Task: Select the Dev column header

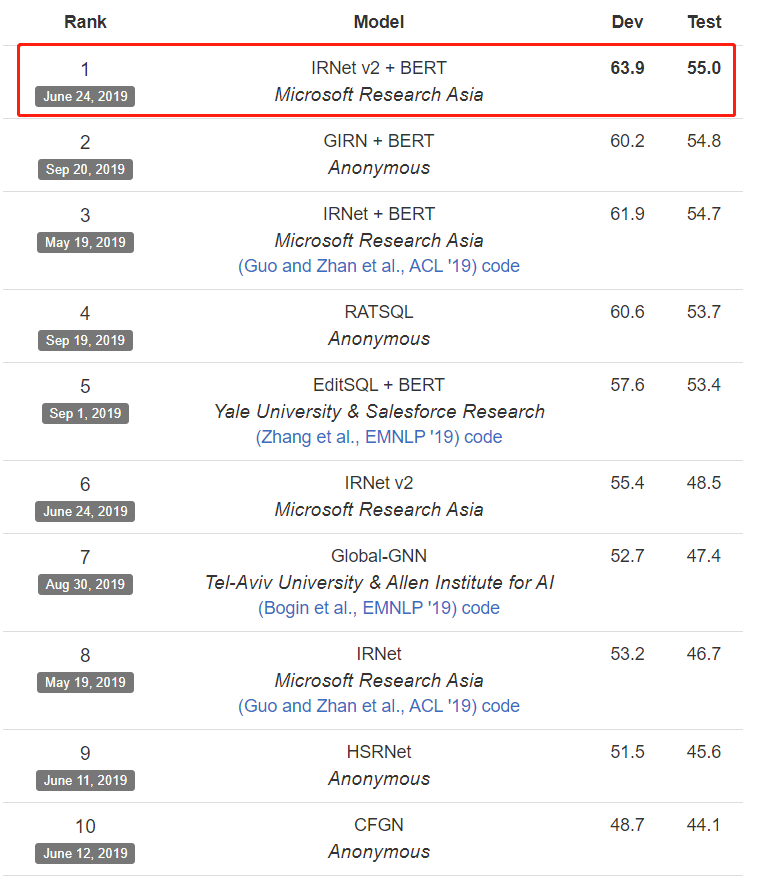Action: coord(627,22)
